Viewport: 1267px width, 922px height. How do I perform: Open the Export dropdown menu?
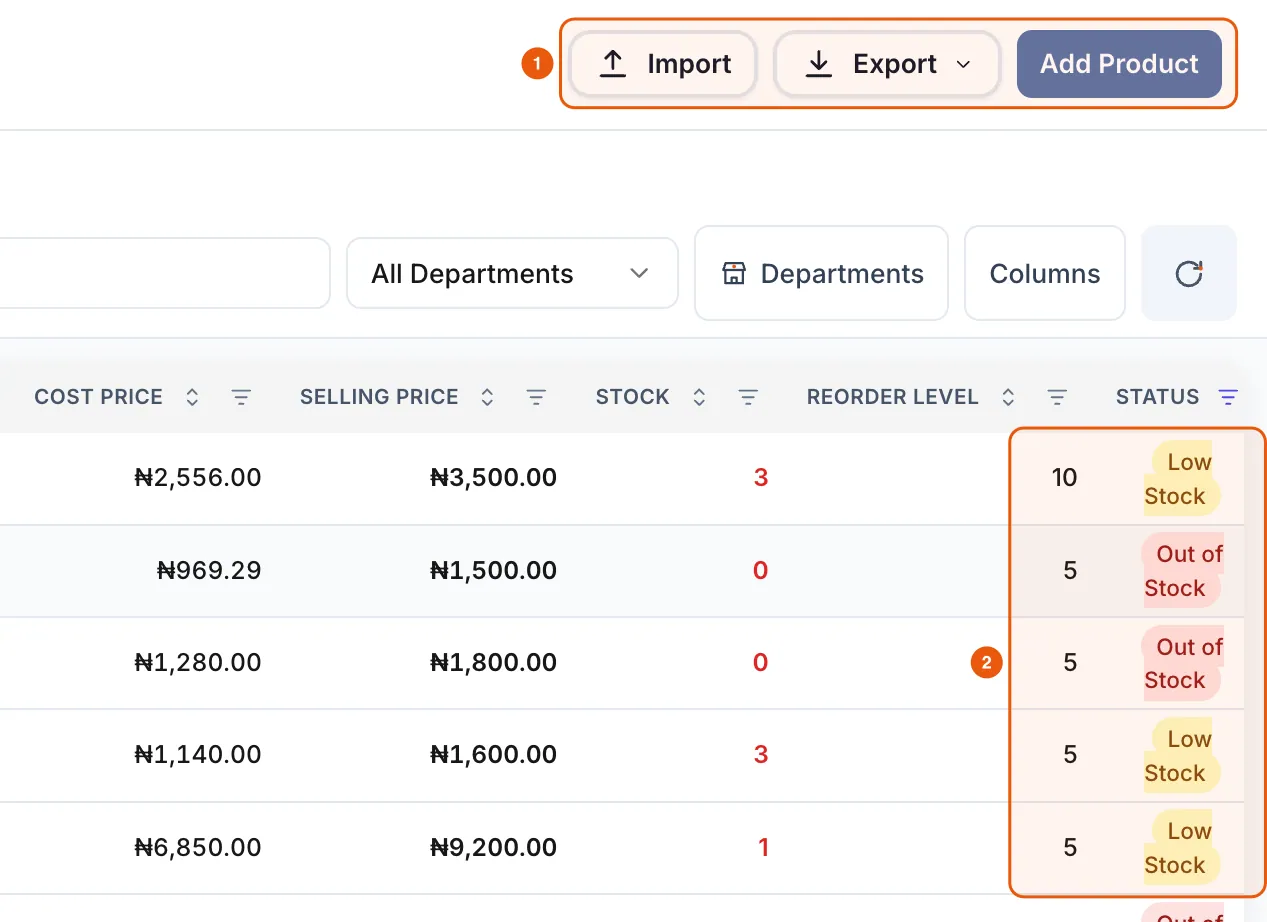[887, 64]
